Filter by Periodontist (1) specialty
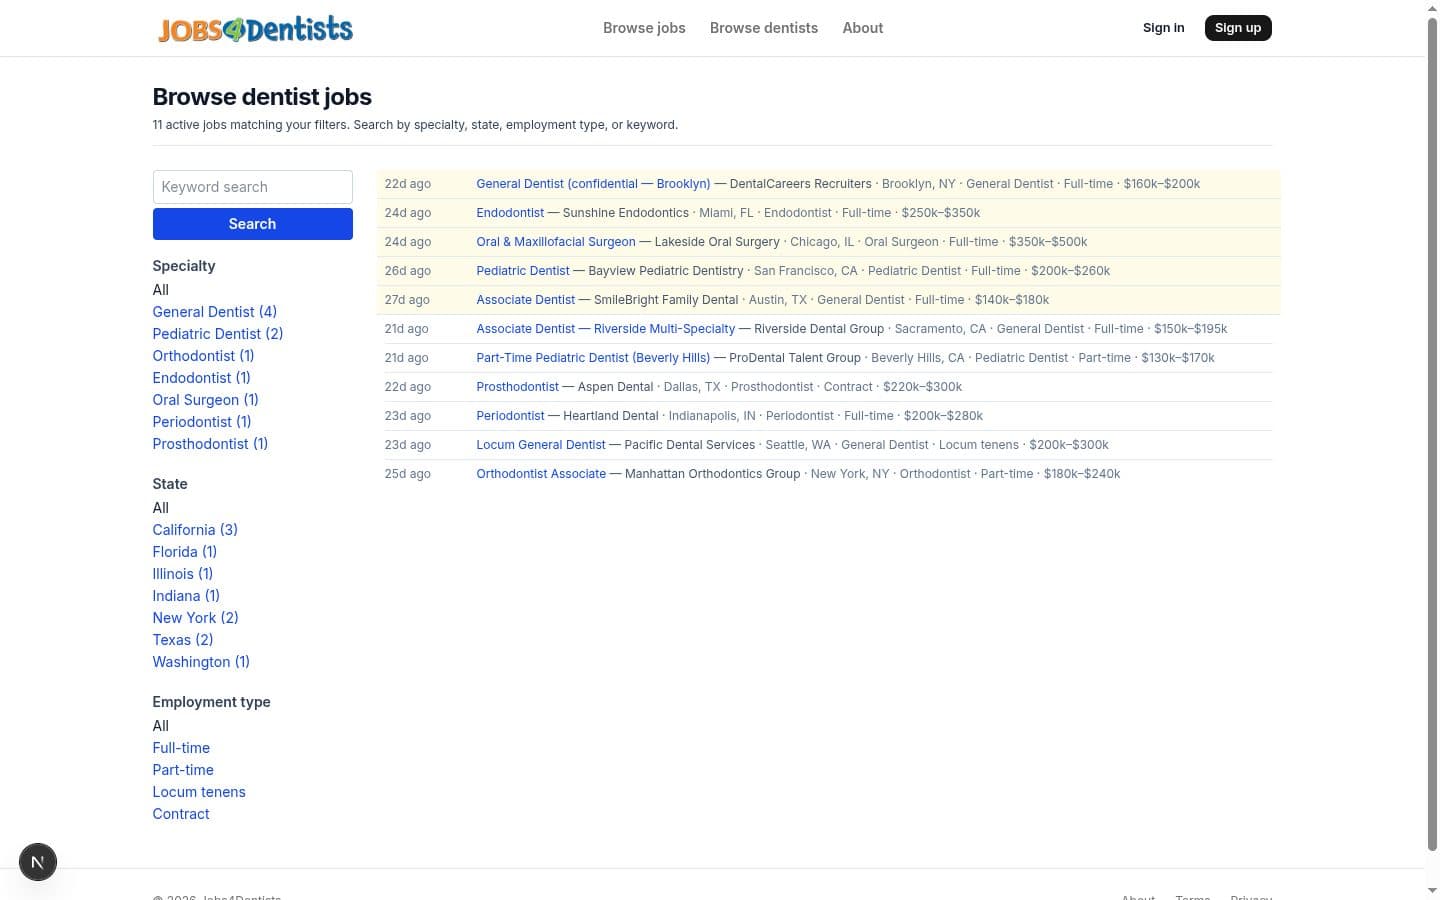This screenshot has width=1440, height=900. 202,422
